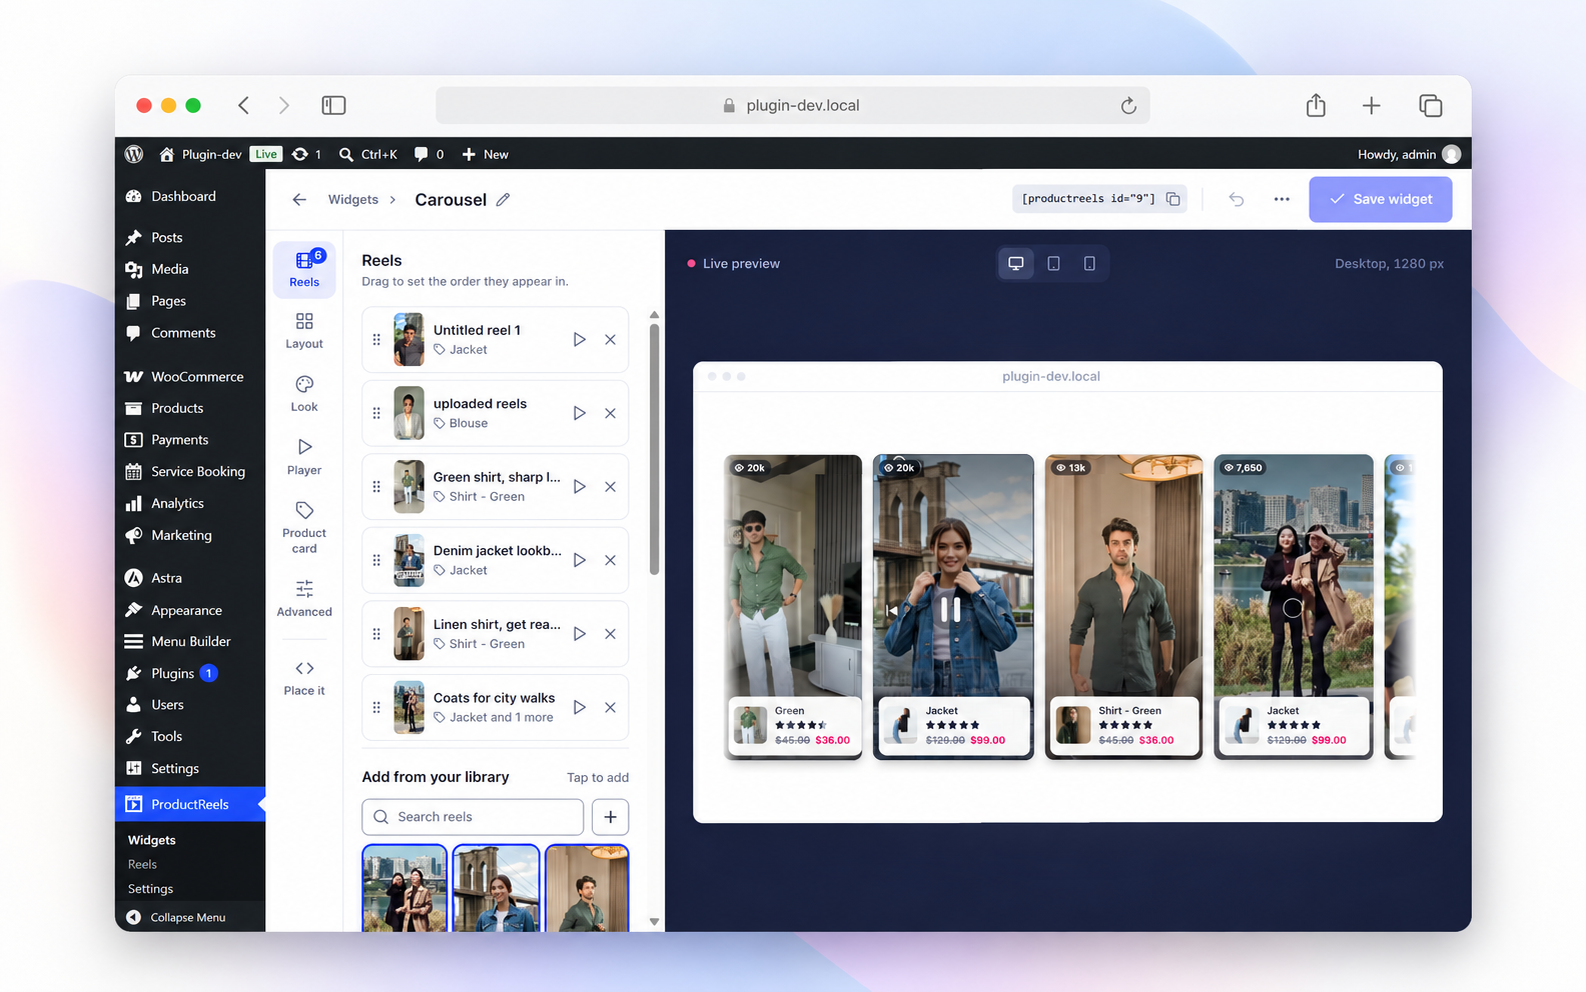Screen dimensions: 1586x992
Task: Open the Reels tab in the widget sidebar
Action: click(304, 269)
